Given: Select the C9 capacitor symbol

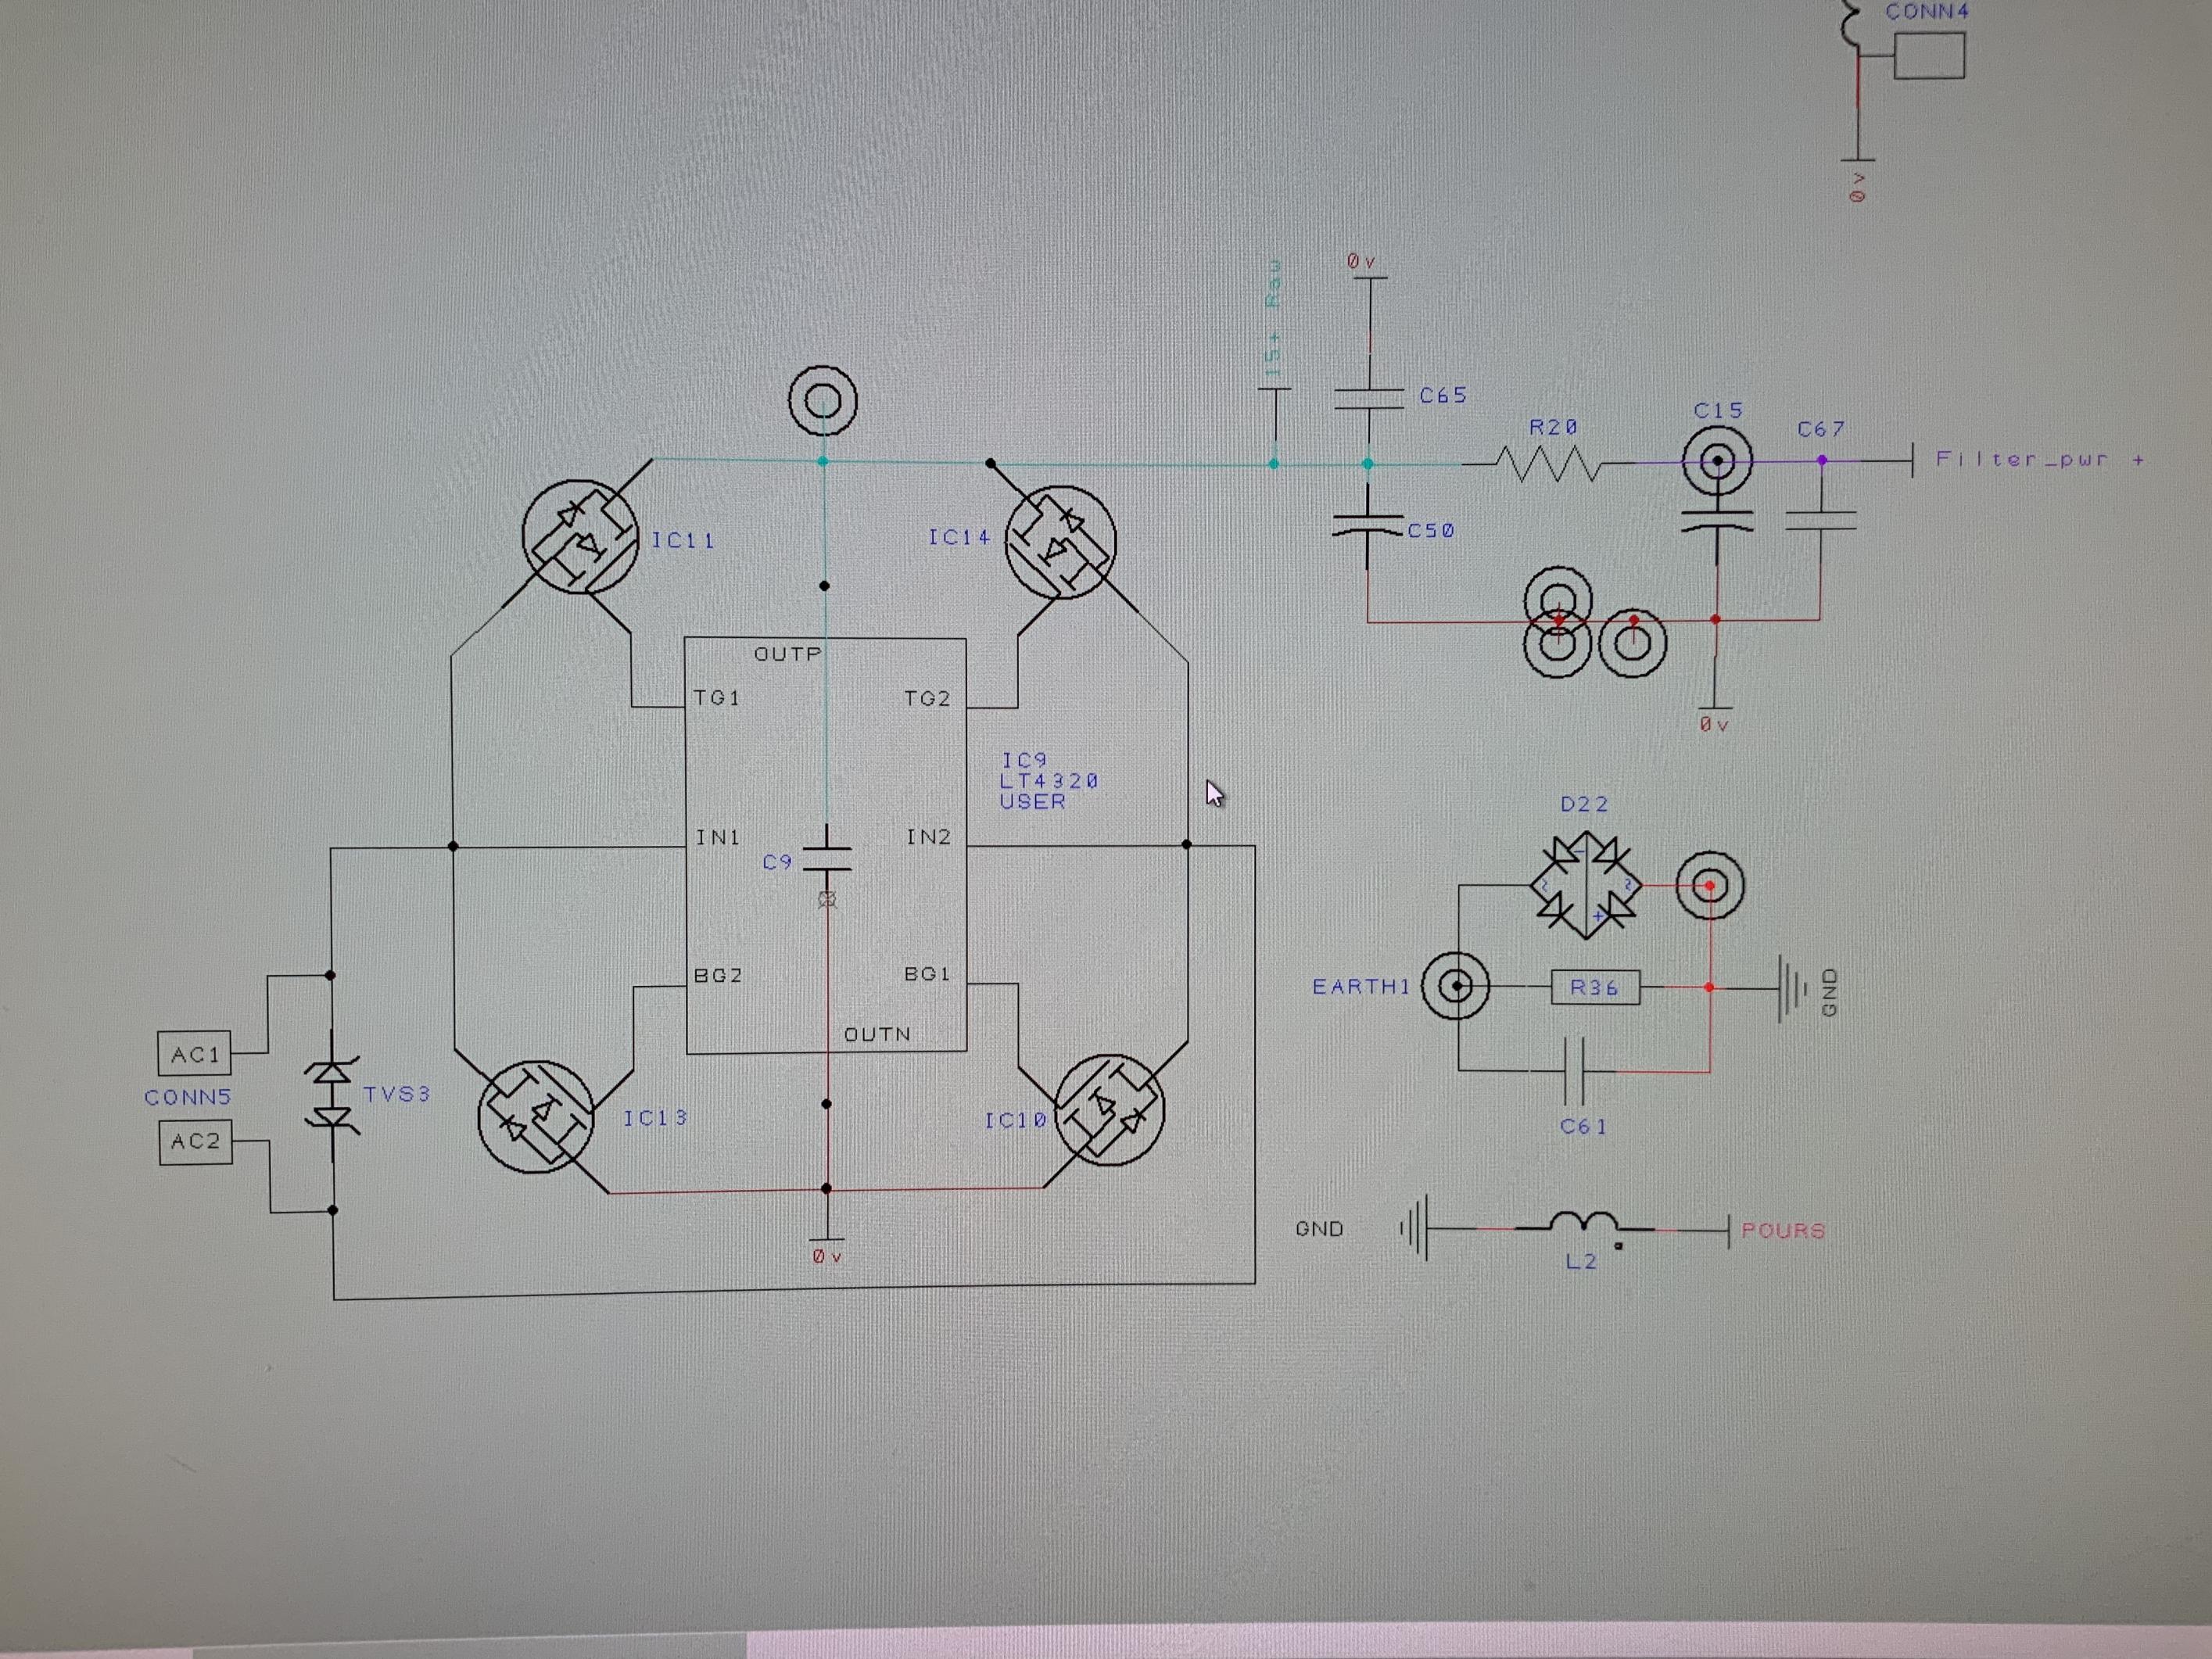Looking at the screenshot, I should pyautogui.click(x=827, y=859).
